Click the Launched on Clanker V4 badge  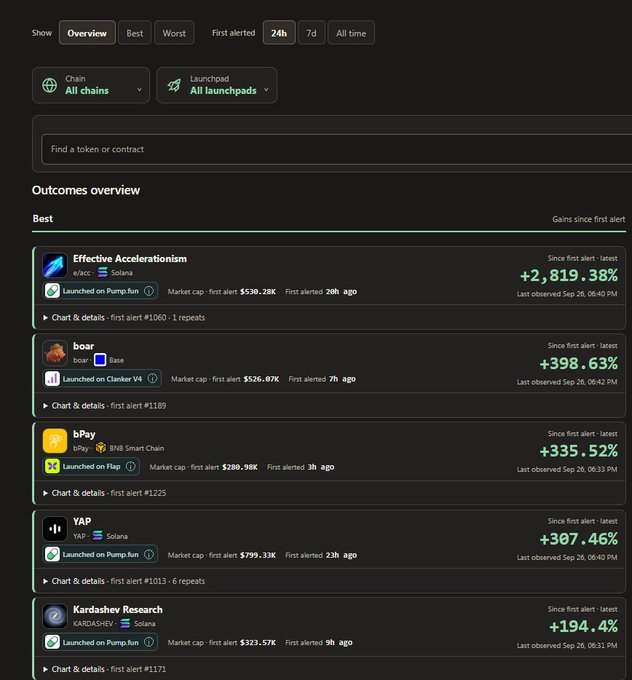[x=102, y=379]
